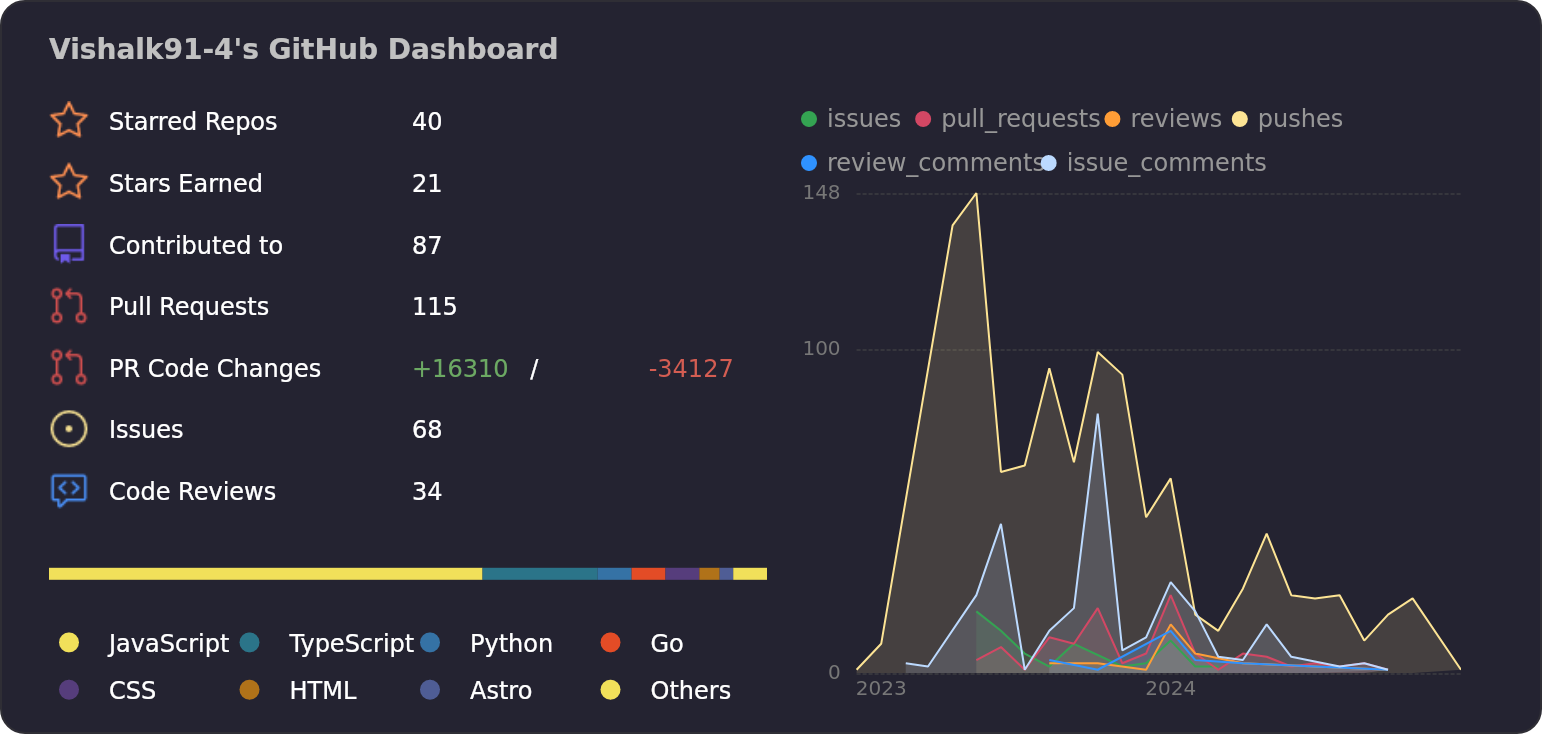Click the Pull Requests label
The image size is (1542, 734).
[189, 307]
